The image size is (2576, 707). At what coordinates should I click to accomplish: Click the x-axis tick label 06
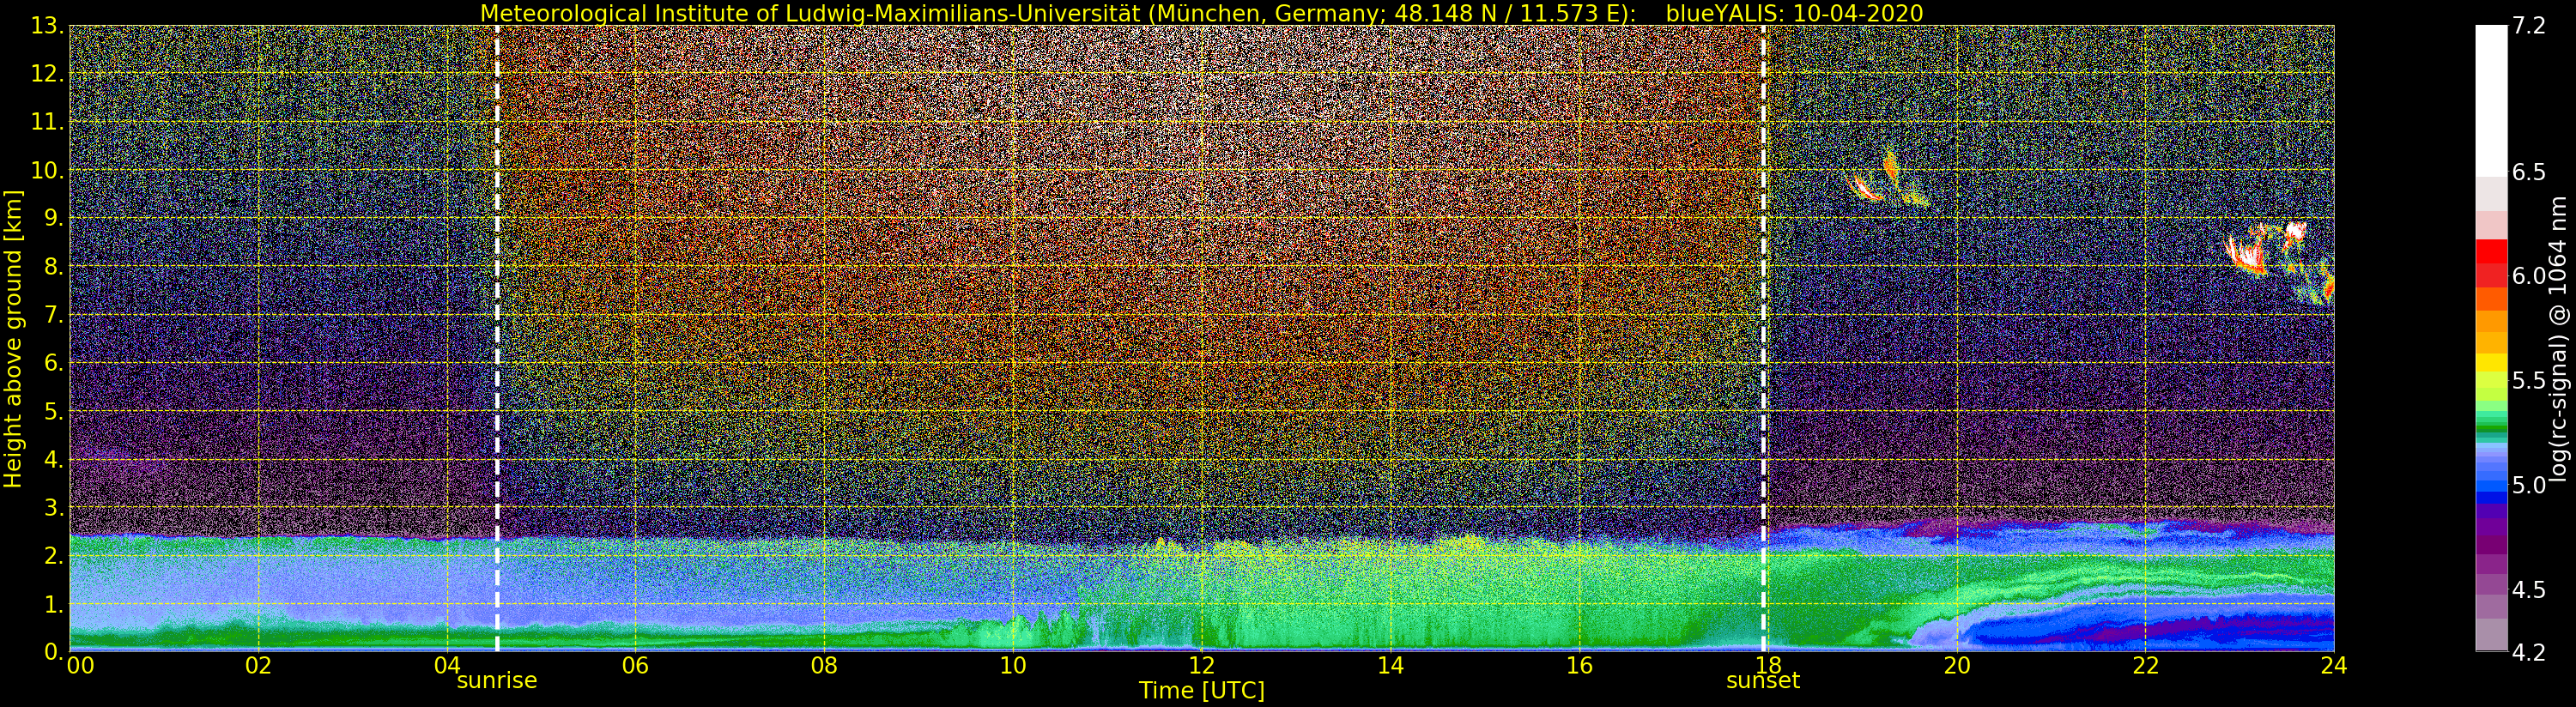coord(635,666)
